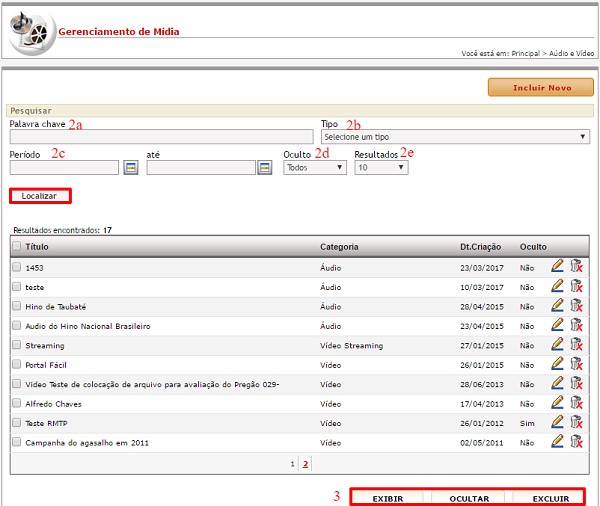Select all rows via header checkbox

(16, 246)
